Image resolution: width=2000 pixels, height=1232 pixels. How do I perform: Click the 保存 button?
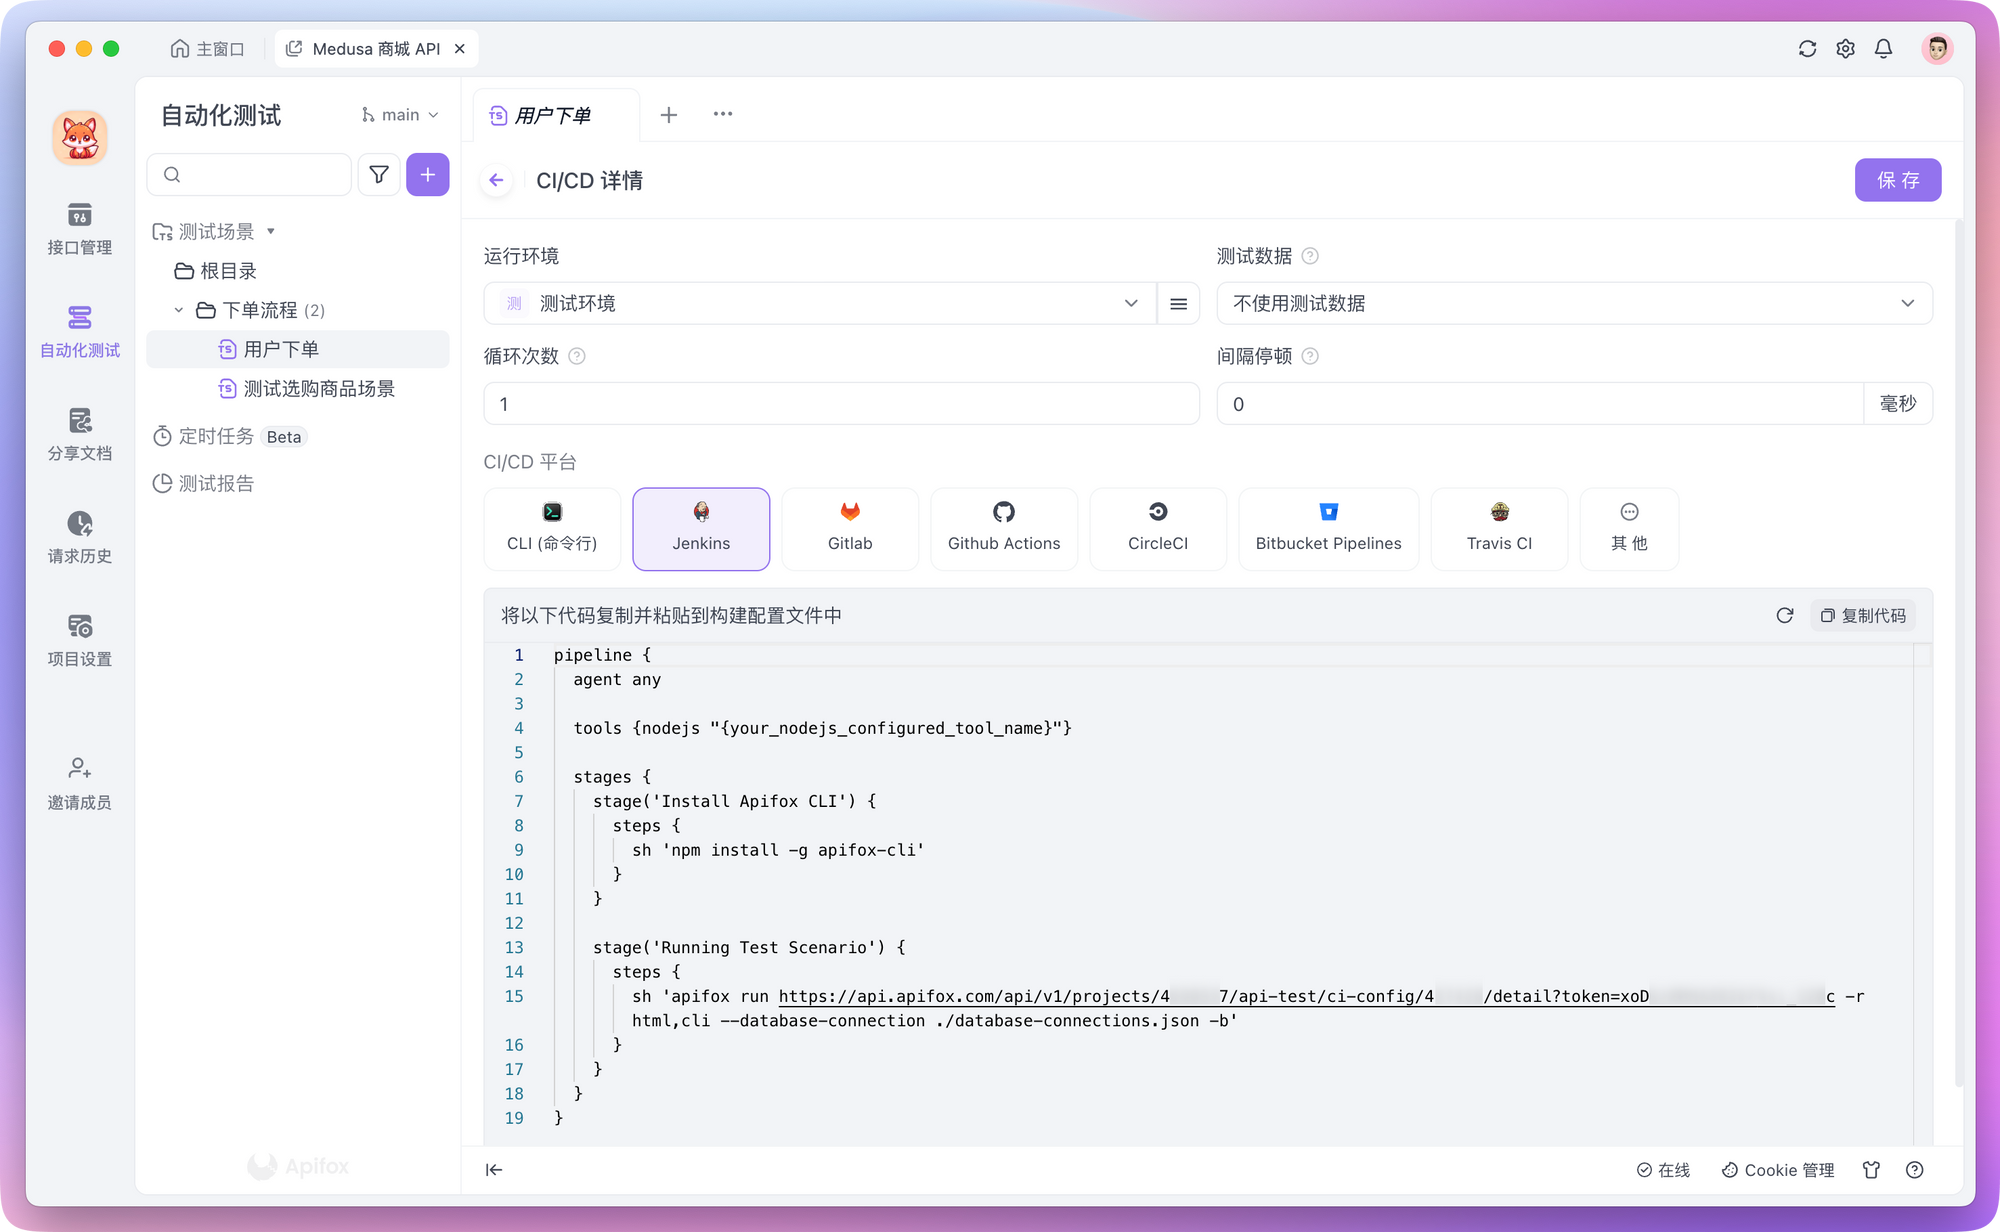click(x=1898, y=180)
